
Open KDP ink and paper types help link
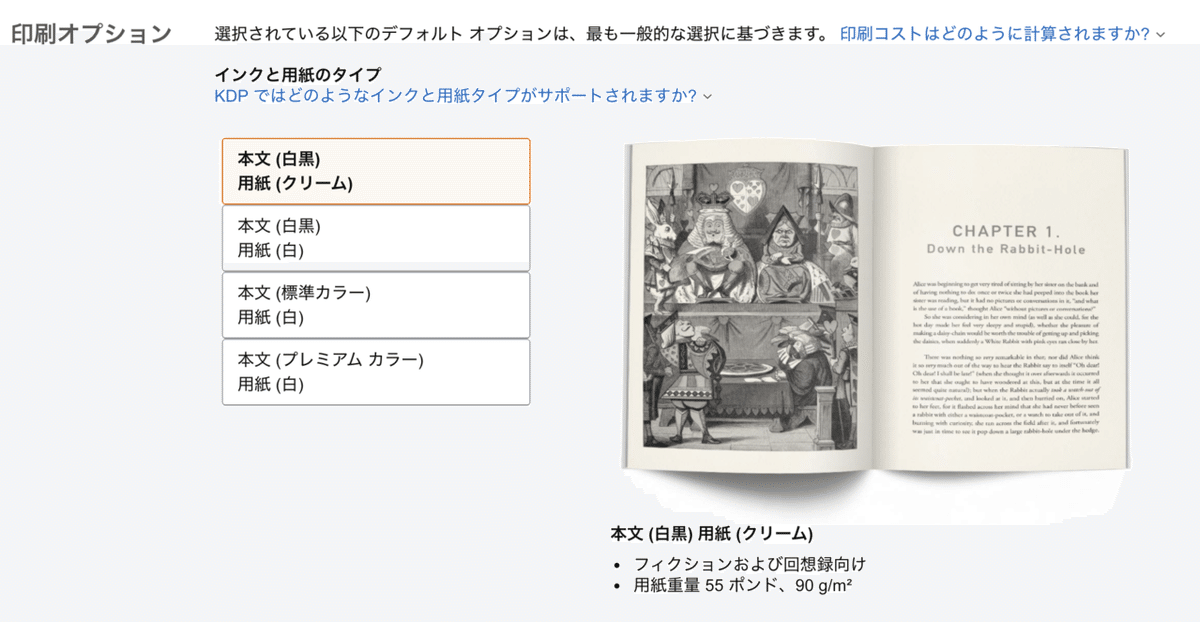(455, 96)
